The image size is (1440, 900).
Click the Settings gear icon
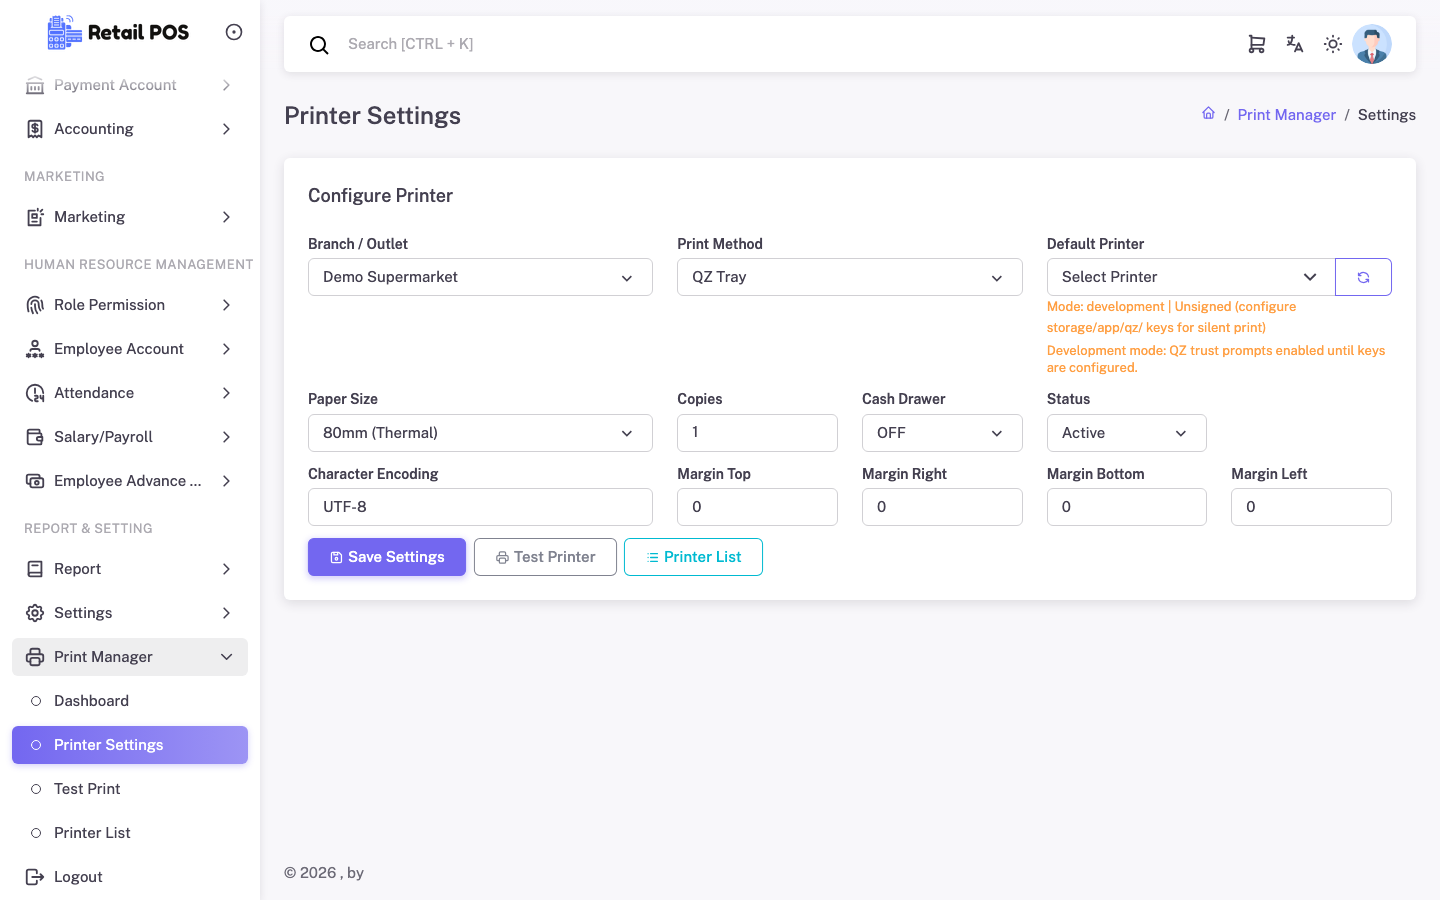coord(35,613)
